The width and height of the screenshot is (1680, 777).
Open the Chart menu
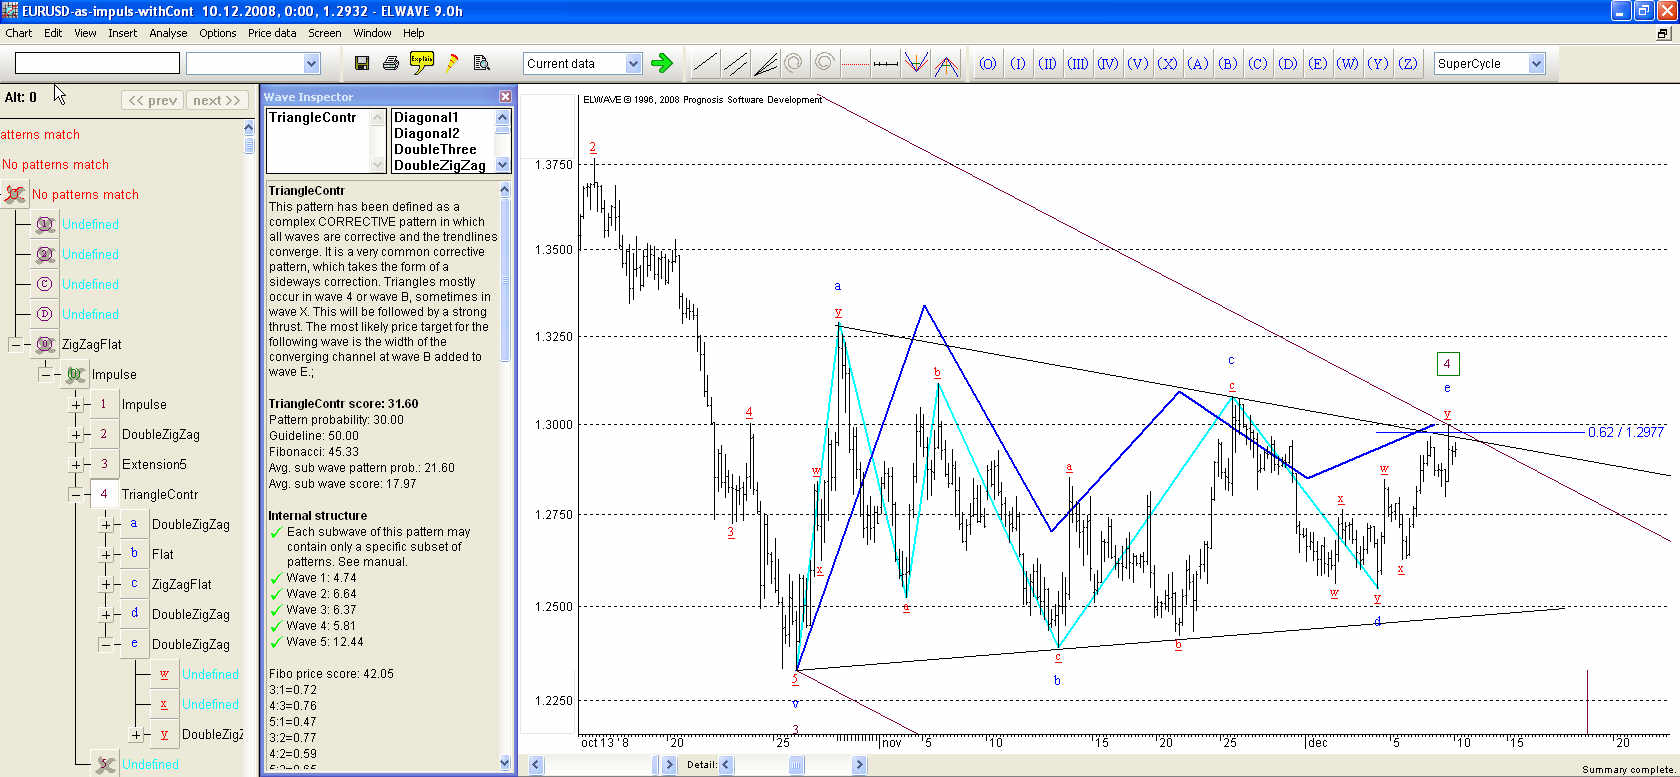(19, 33)
